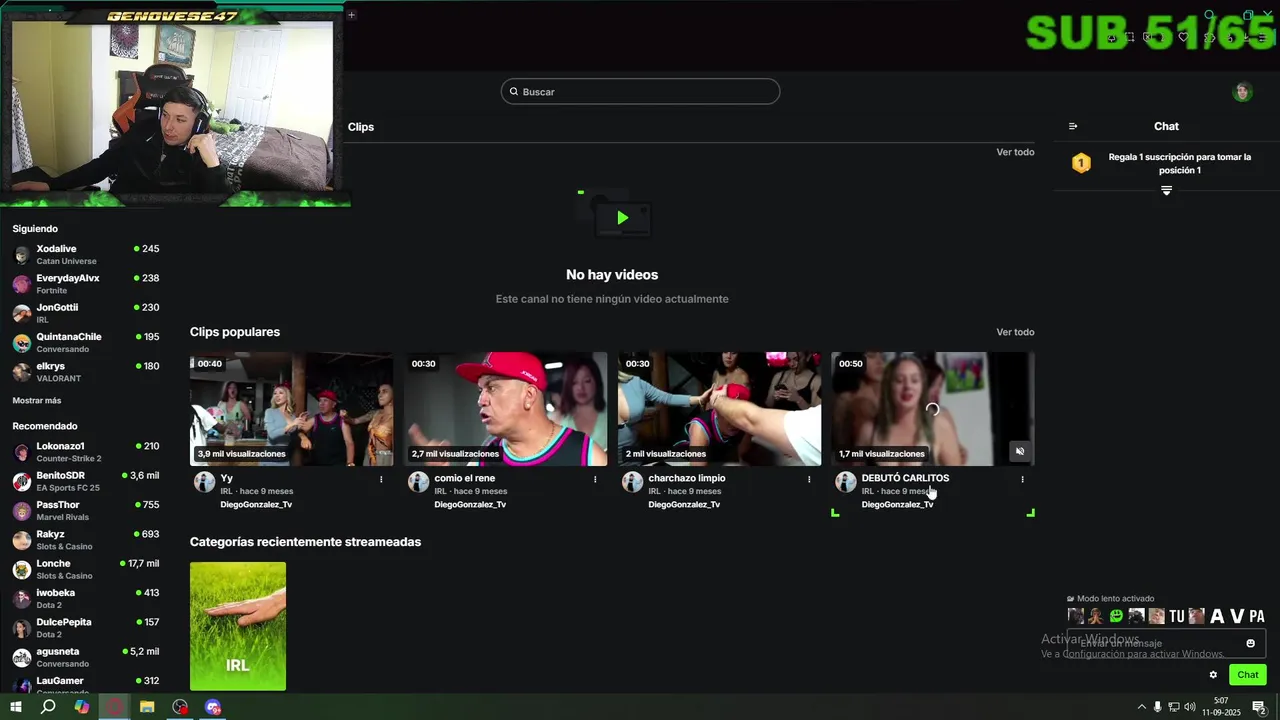Play the Yy clip thumbnail

[x=291, y=409]
